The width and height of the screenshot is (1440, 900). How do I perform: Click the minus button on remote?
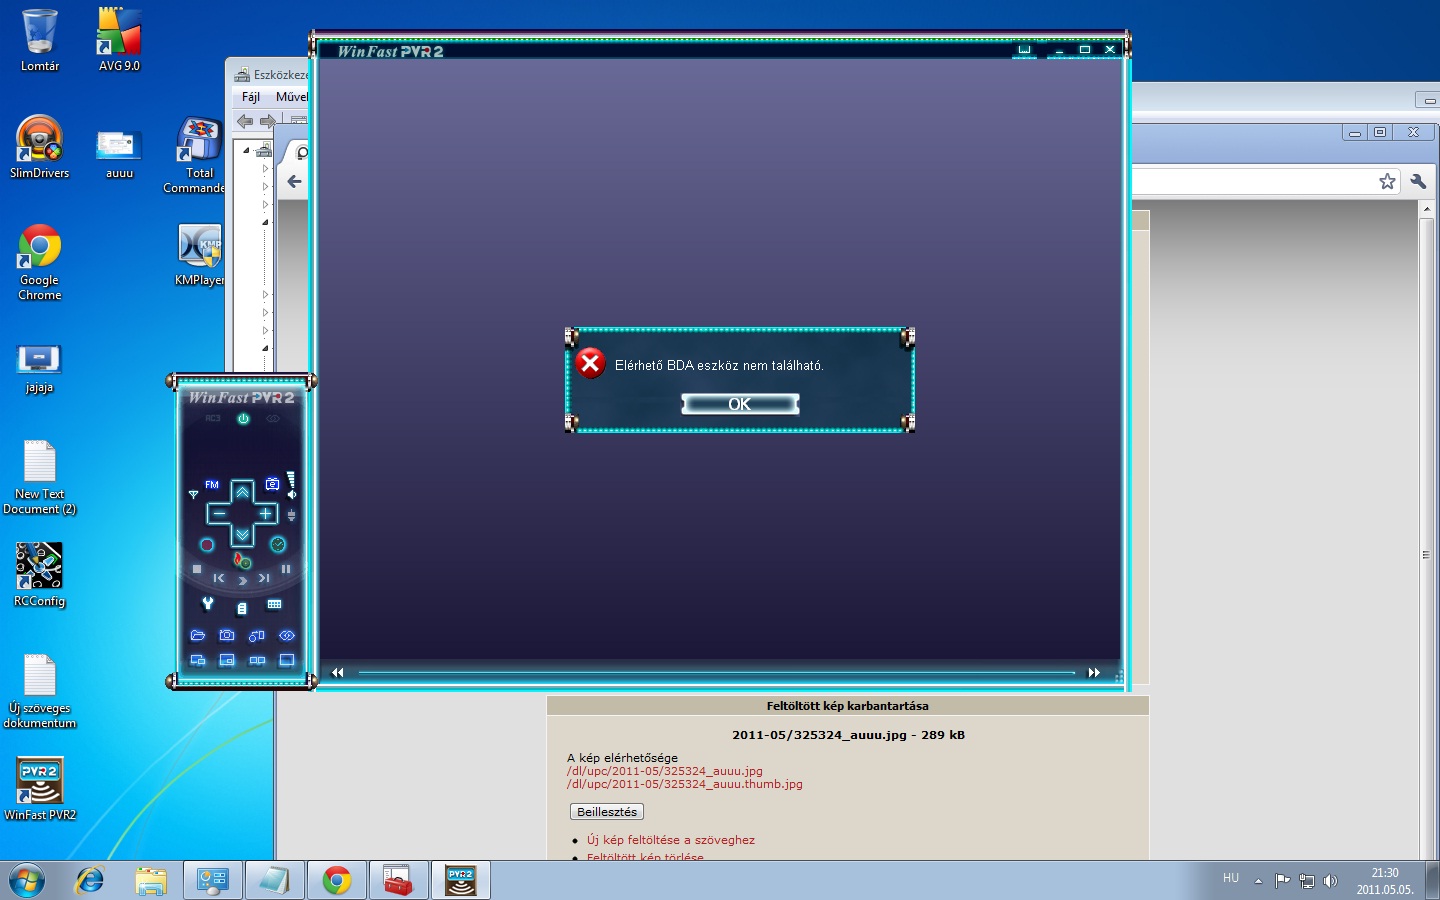point(220,513)
